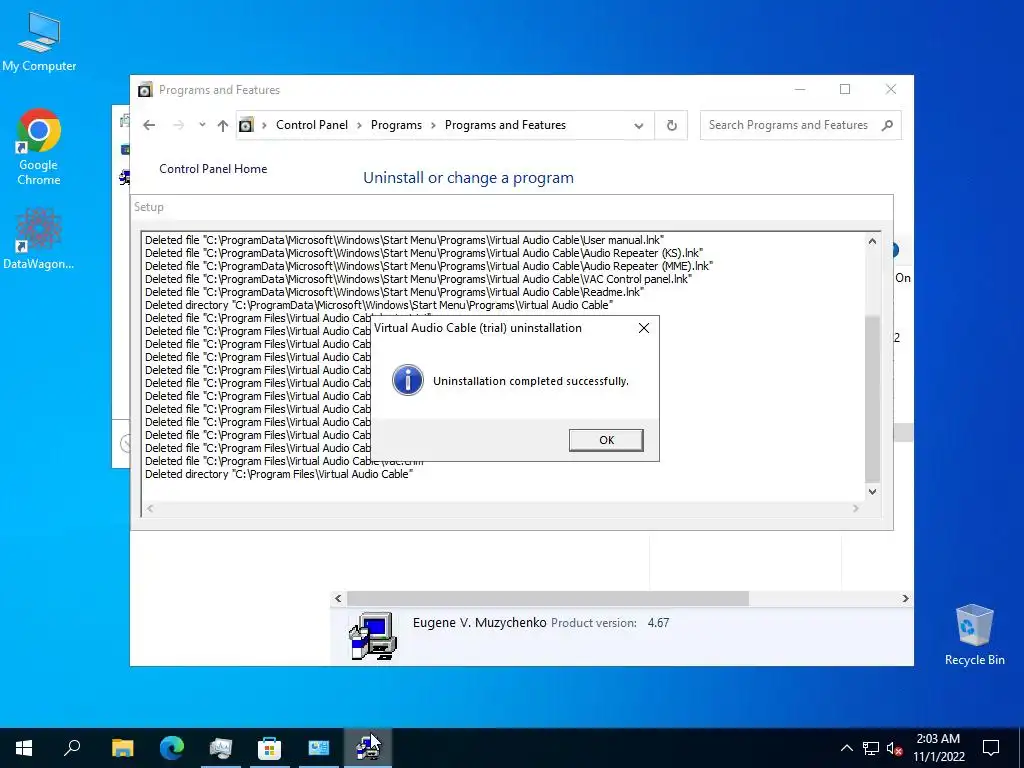Click the setup log vertical scrollbar thumb
Viewport: 1024px width, 768px height.
pyautogui.click(x=872, y=399)
